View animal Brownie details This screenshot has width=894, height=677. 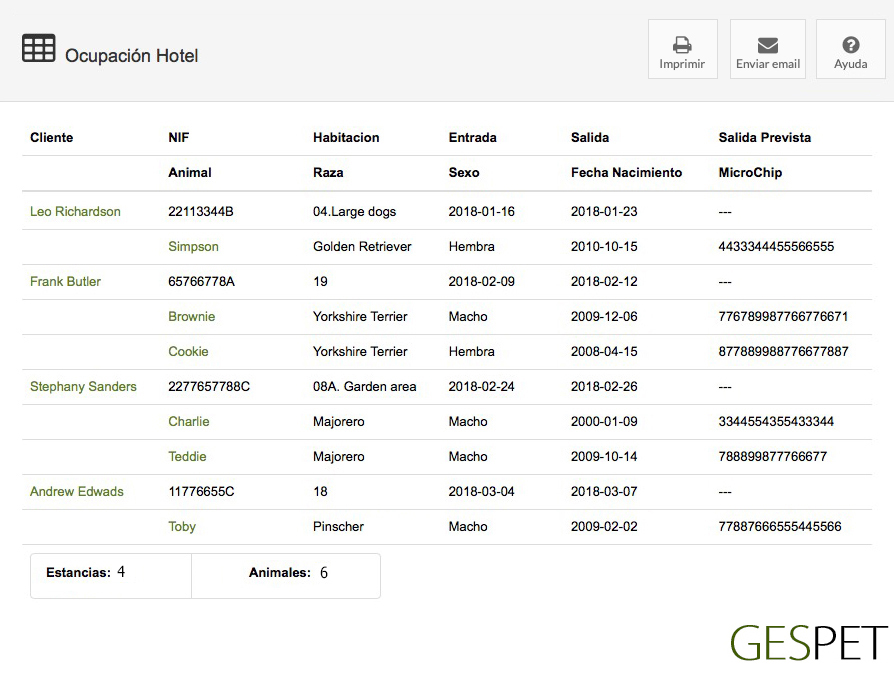pos(191,317)
